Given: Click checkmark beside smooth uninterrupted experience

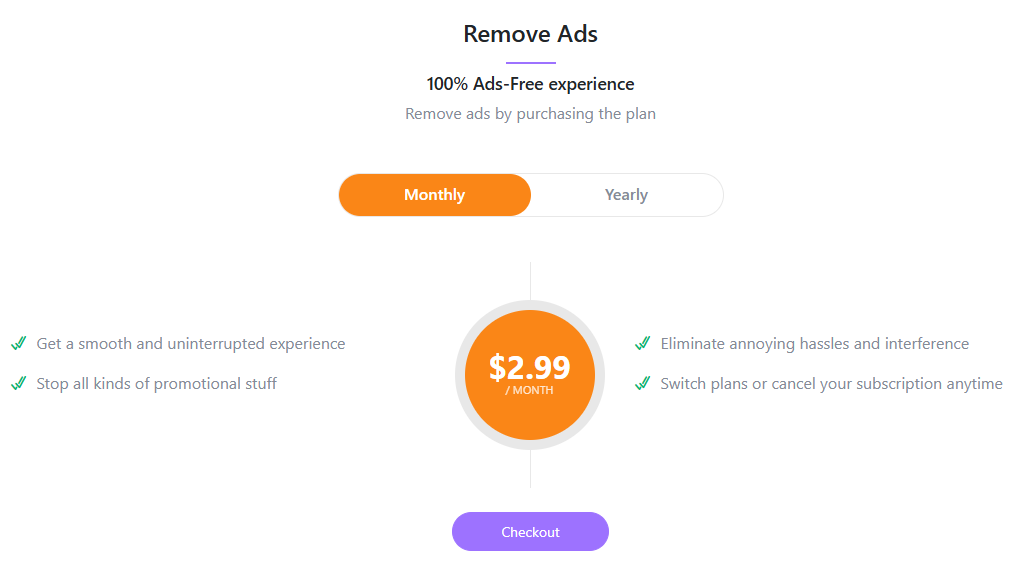Looking at the screenshot, I should pos(18,343).
